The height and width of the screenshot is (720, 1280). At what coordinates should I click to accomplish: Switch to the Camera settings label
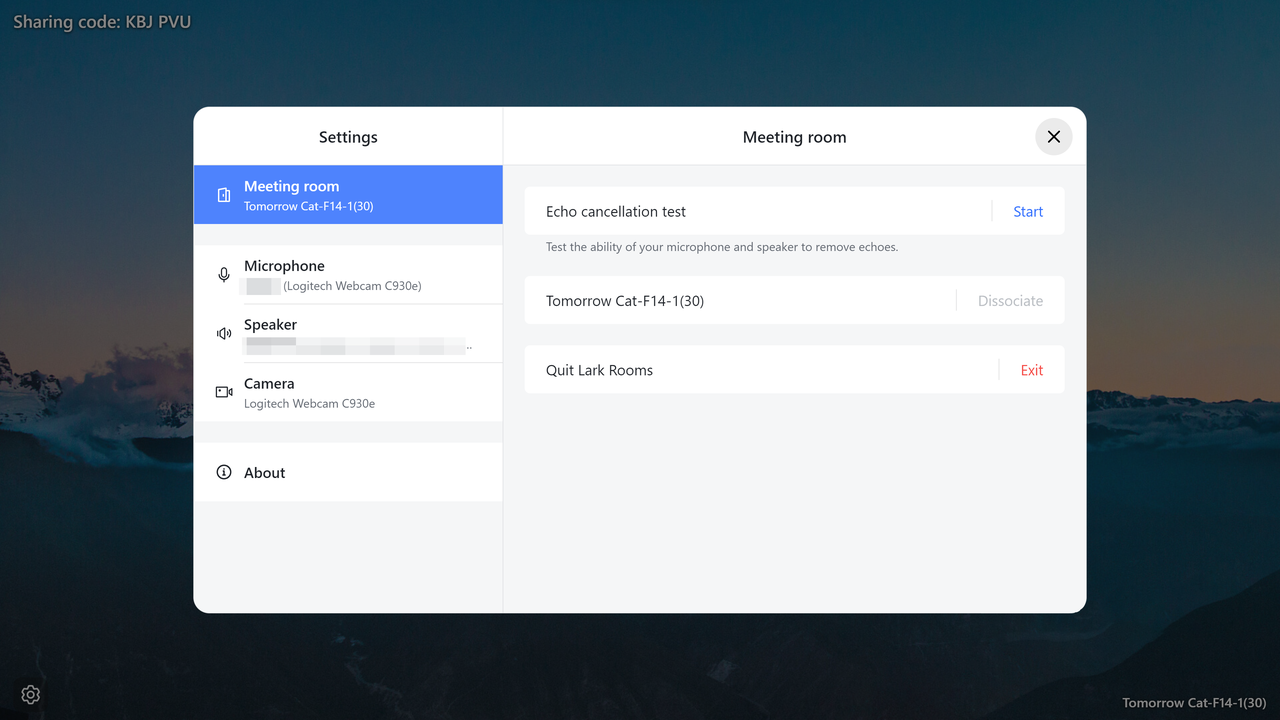[x=269, y=384]
